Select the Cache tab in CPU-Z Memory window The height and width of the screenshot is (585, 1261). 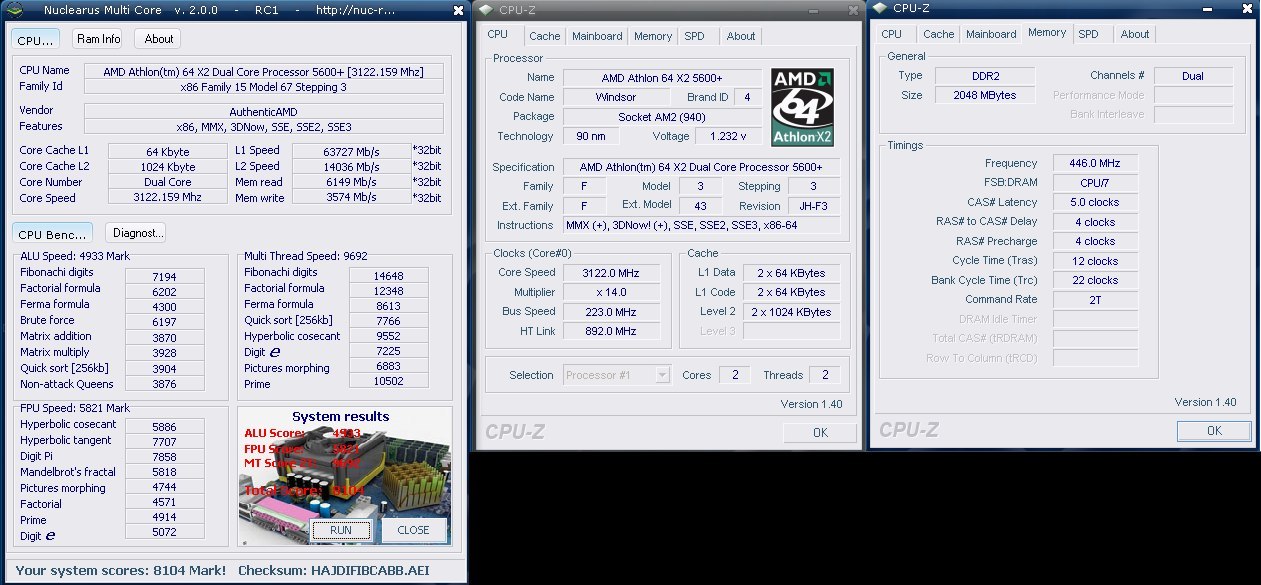(939, 34)
